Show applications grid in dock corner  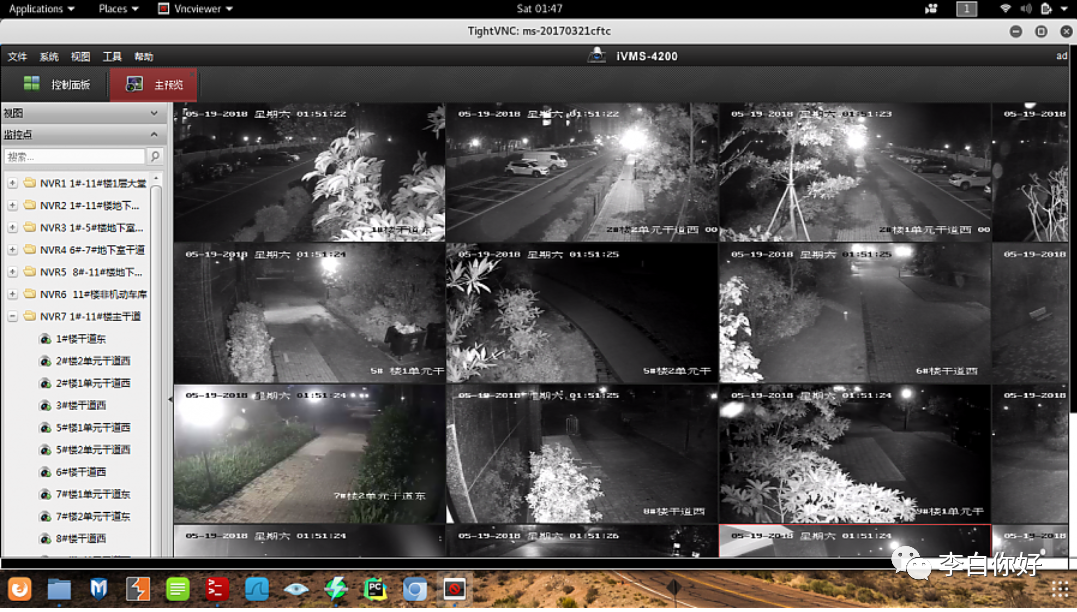1060,589
